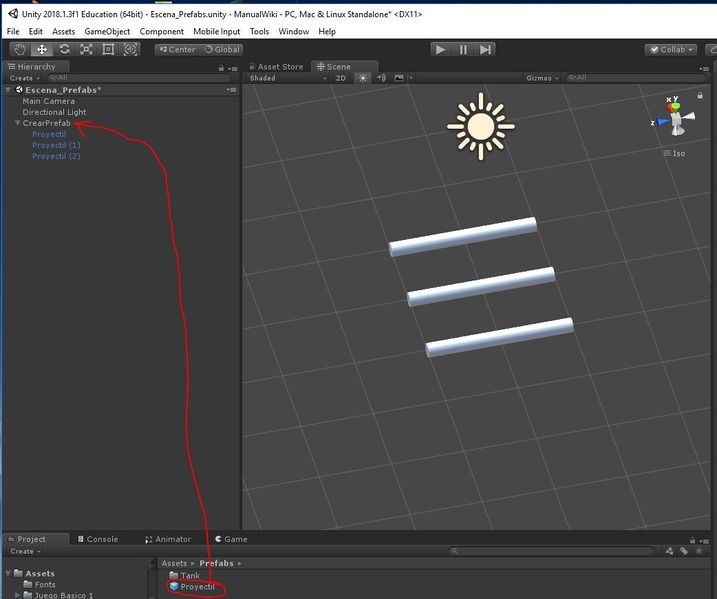Start Play mode
The width and height of the screenshot is (717, 599).
click(441, 49)
